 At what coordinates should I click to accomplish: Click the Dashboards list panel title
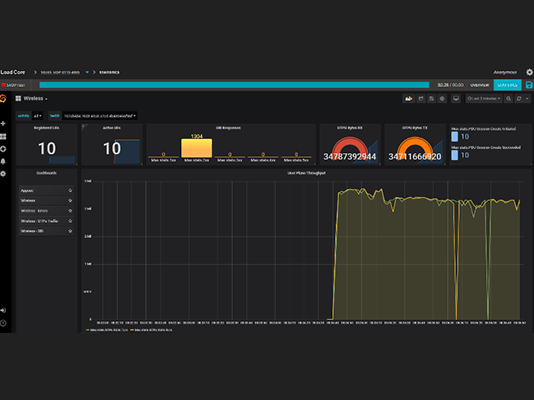click(x=47, y=173)
